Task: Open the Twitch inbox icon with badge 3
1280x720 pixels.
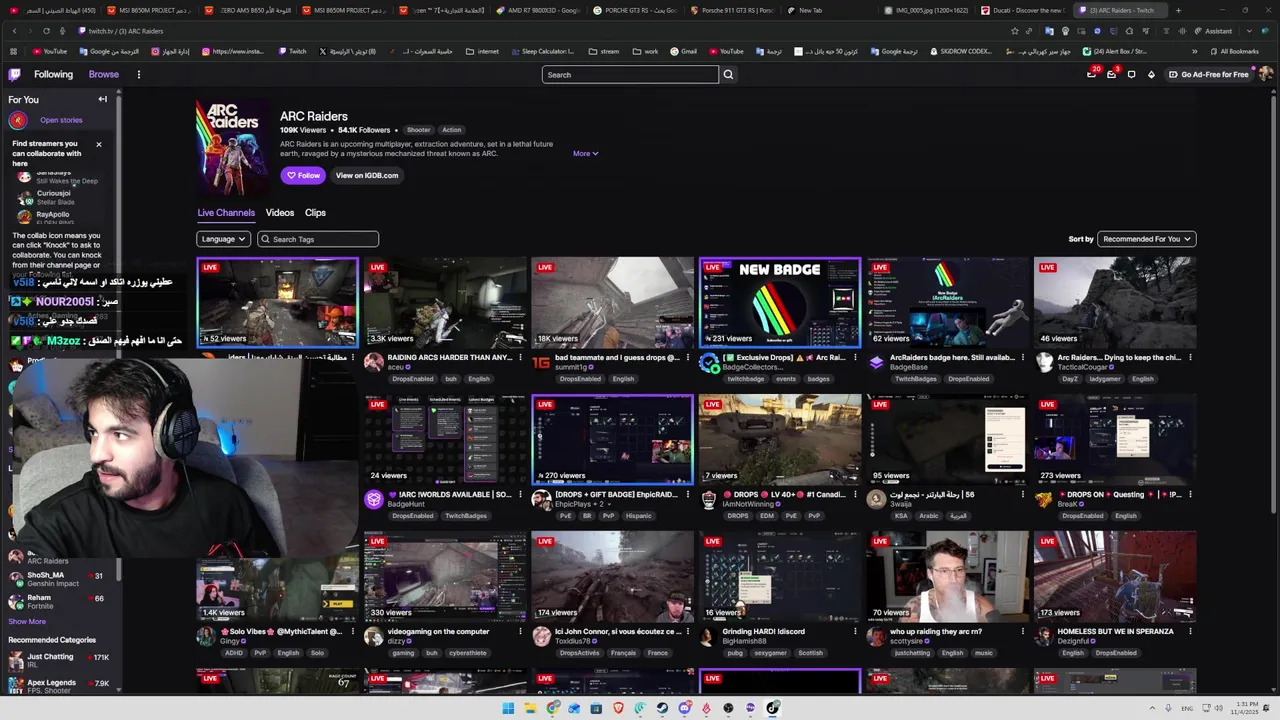Action: click(x=1111, y=74)
